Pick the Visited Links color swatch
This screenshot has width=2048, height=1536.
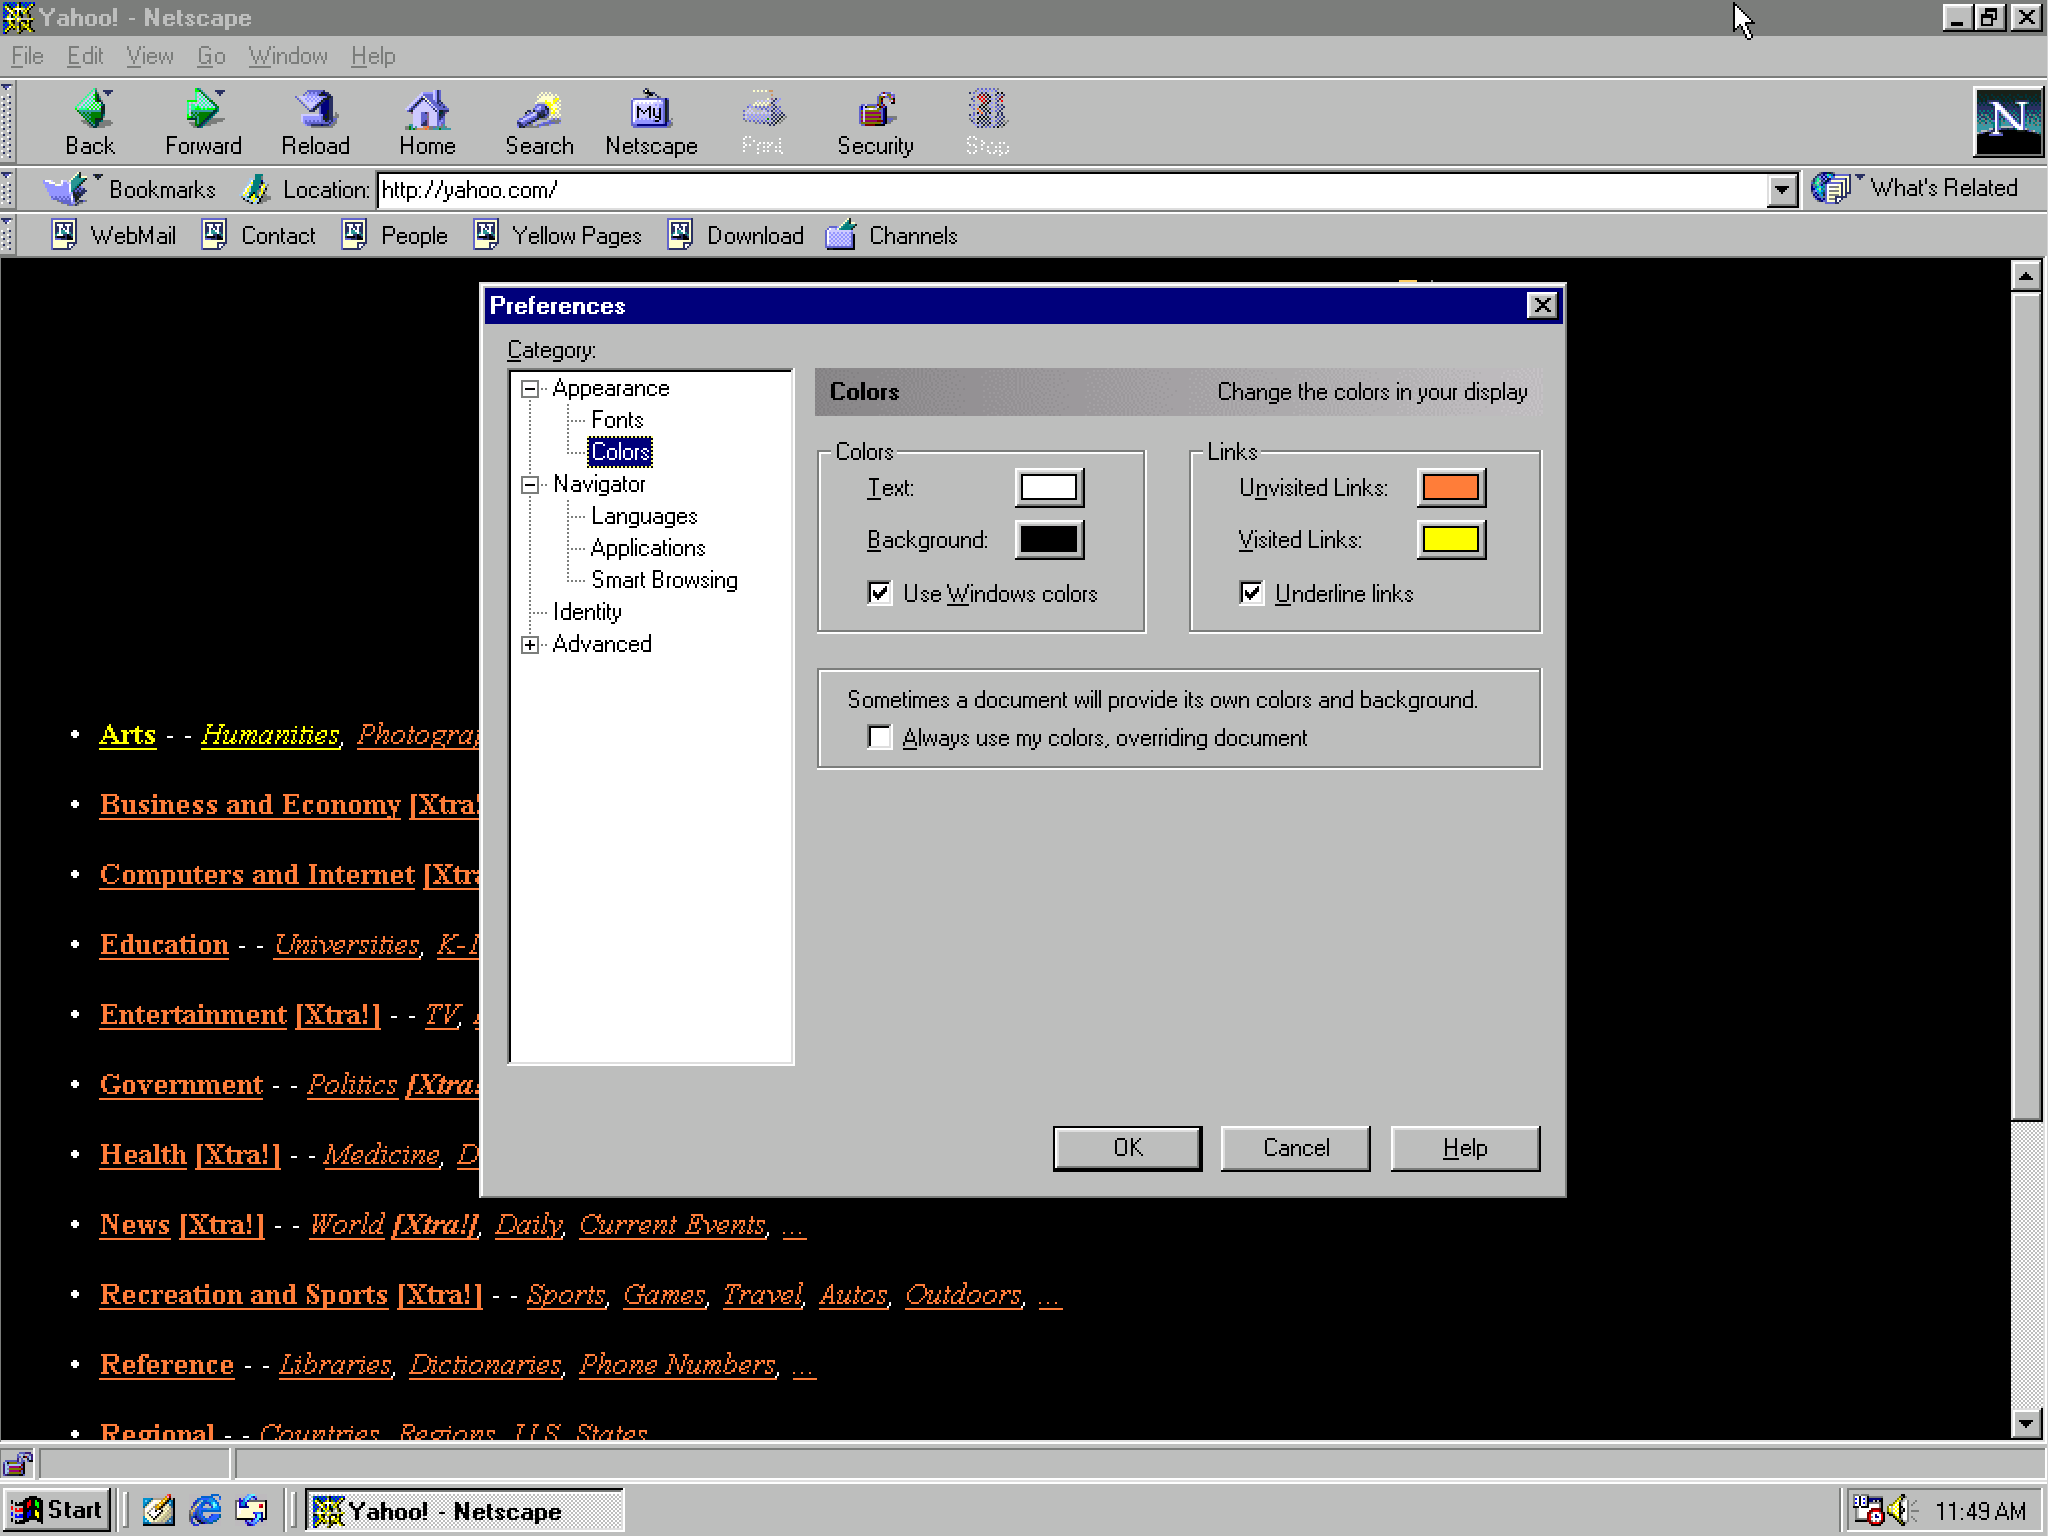(1451, 540)
